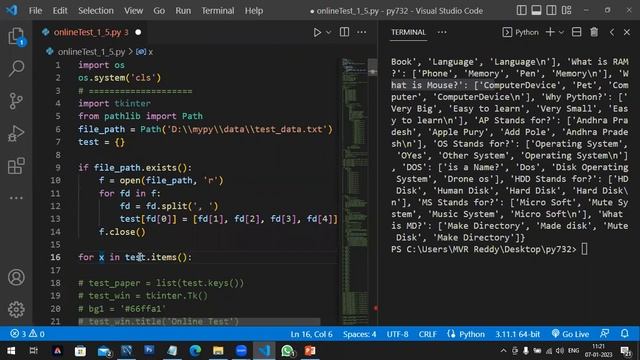Open terminal panel views ellipsis menu

(442, 32)
